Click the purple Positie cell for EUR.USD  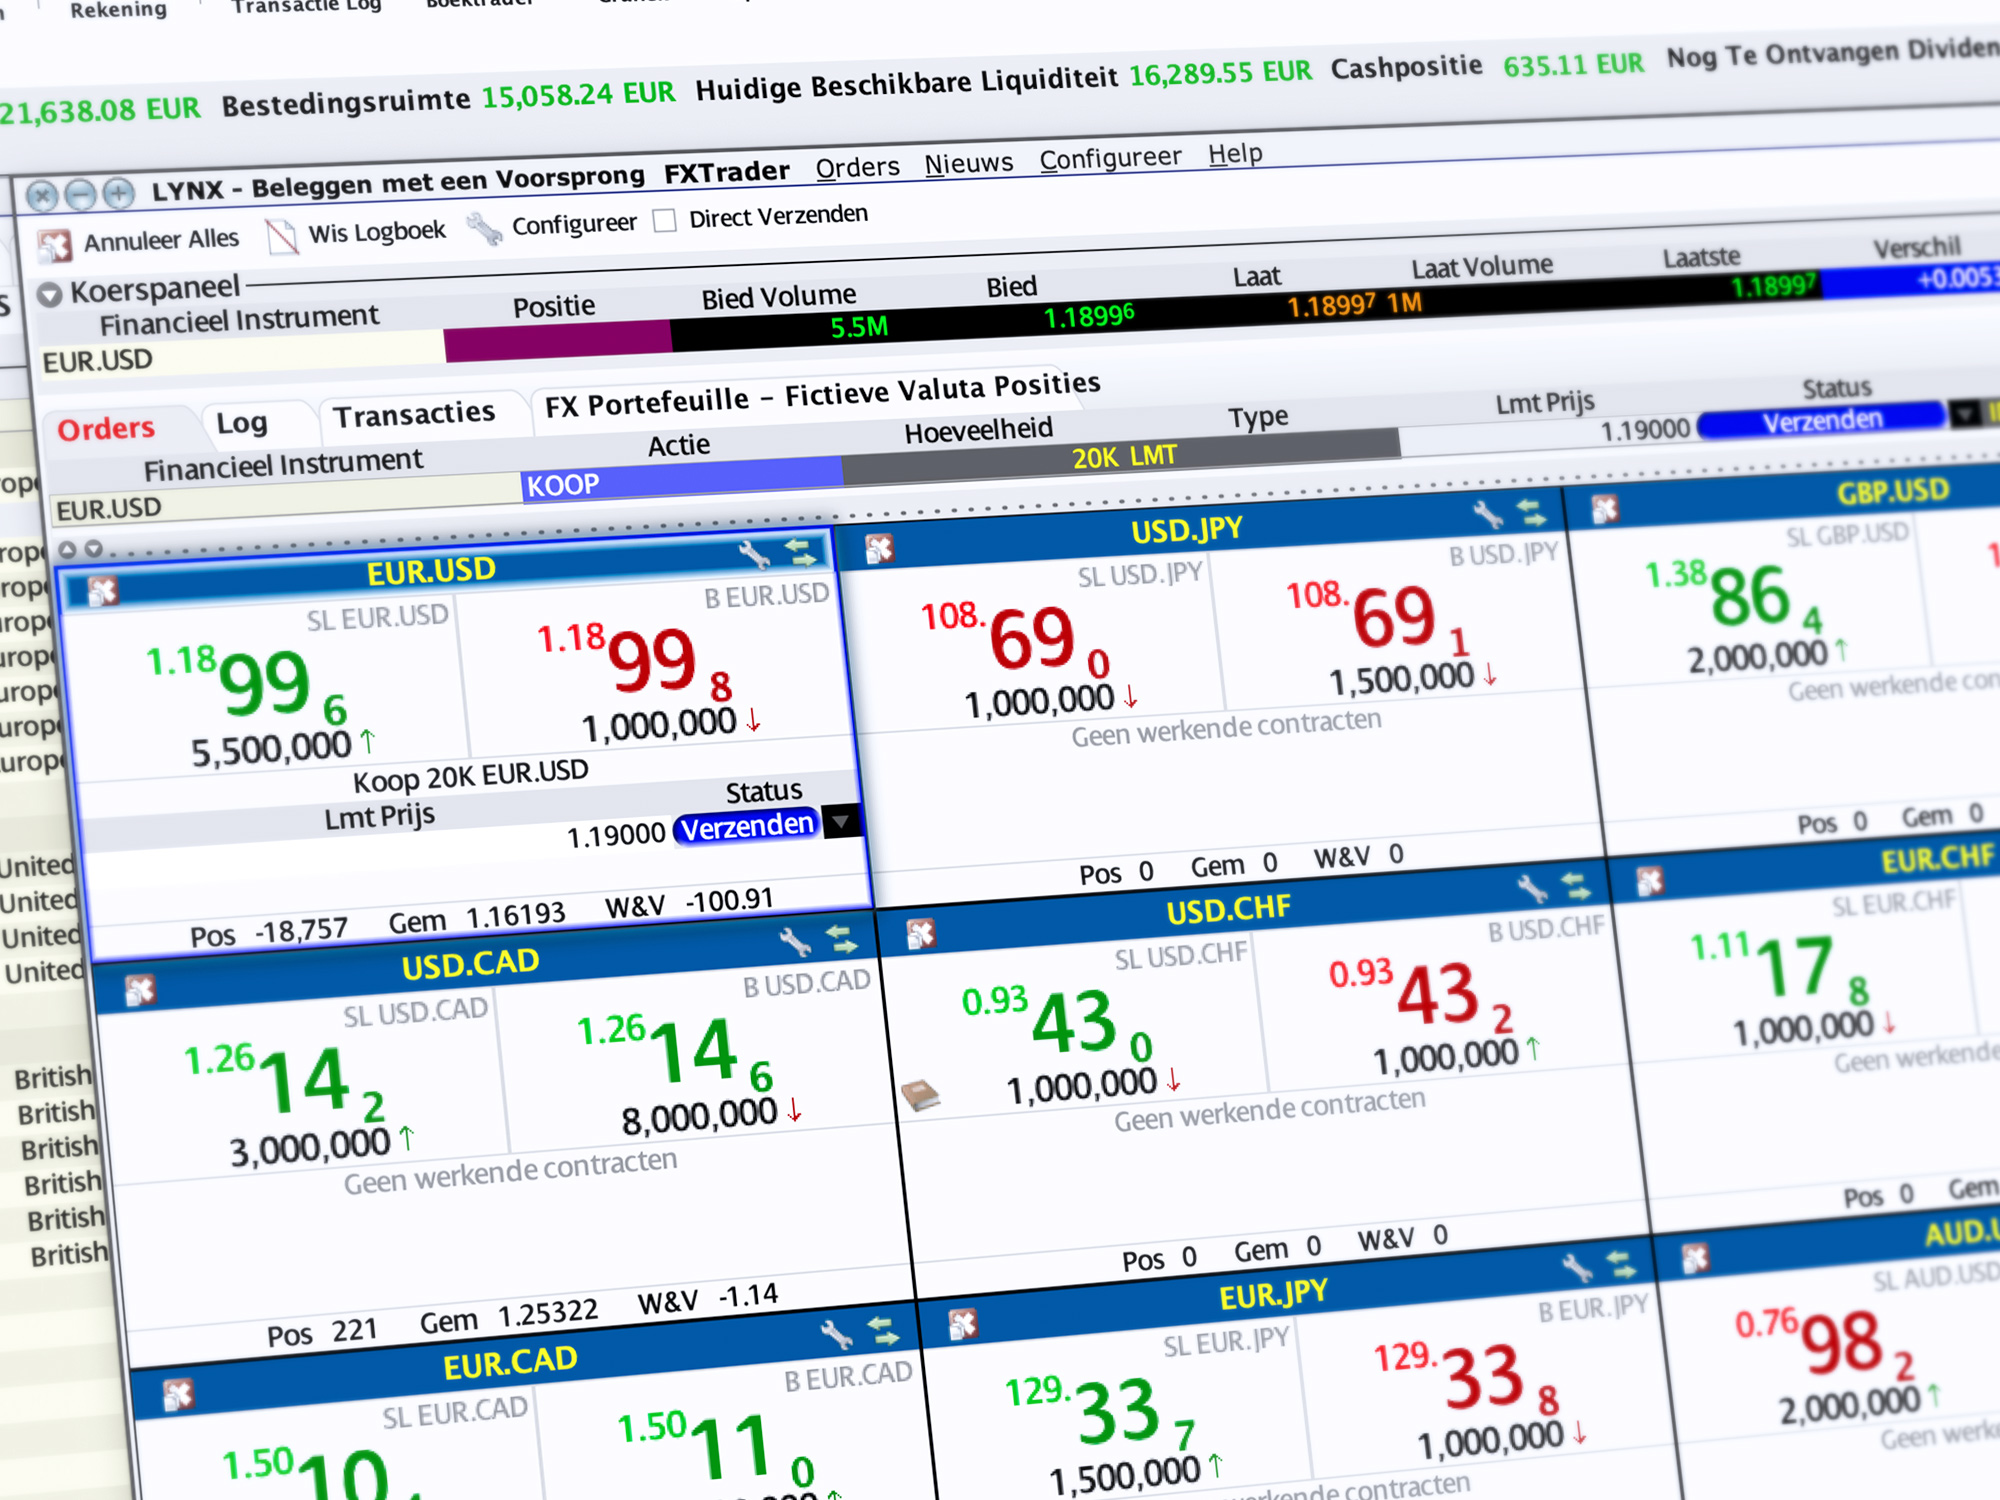557,342
